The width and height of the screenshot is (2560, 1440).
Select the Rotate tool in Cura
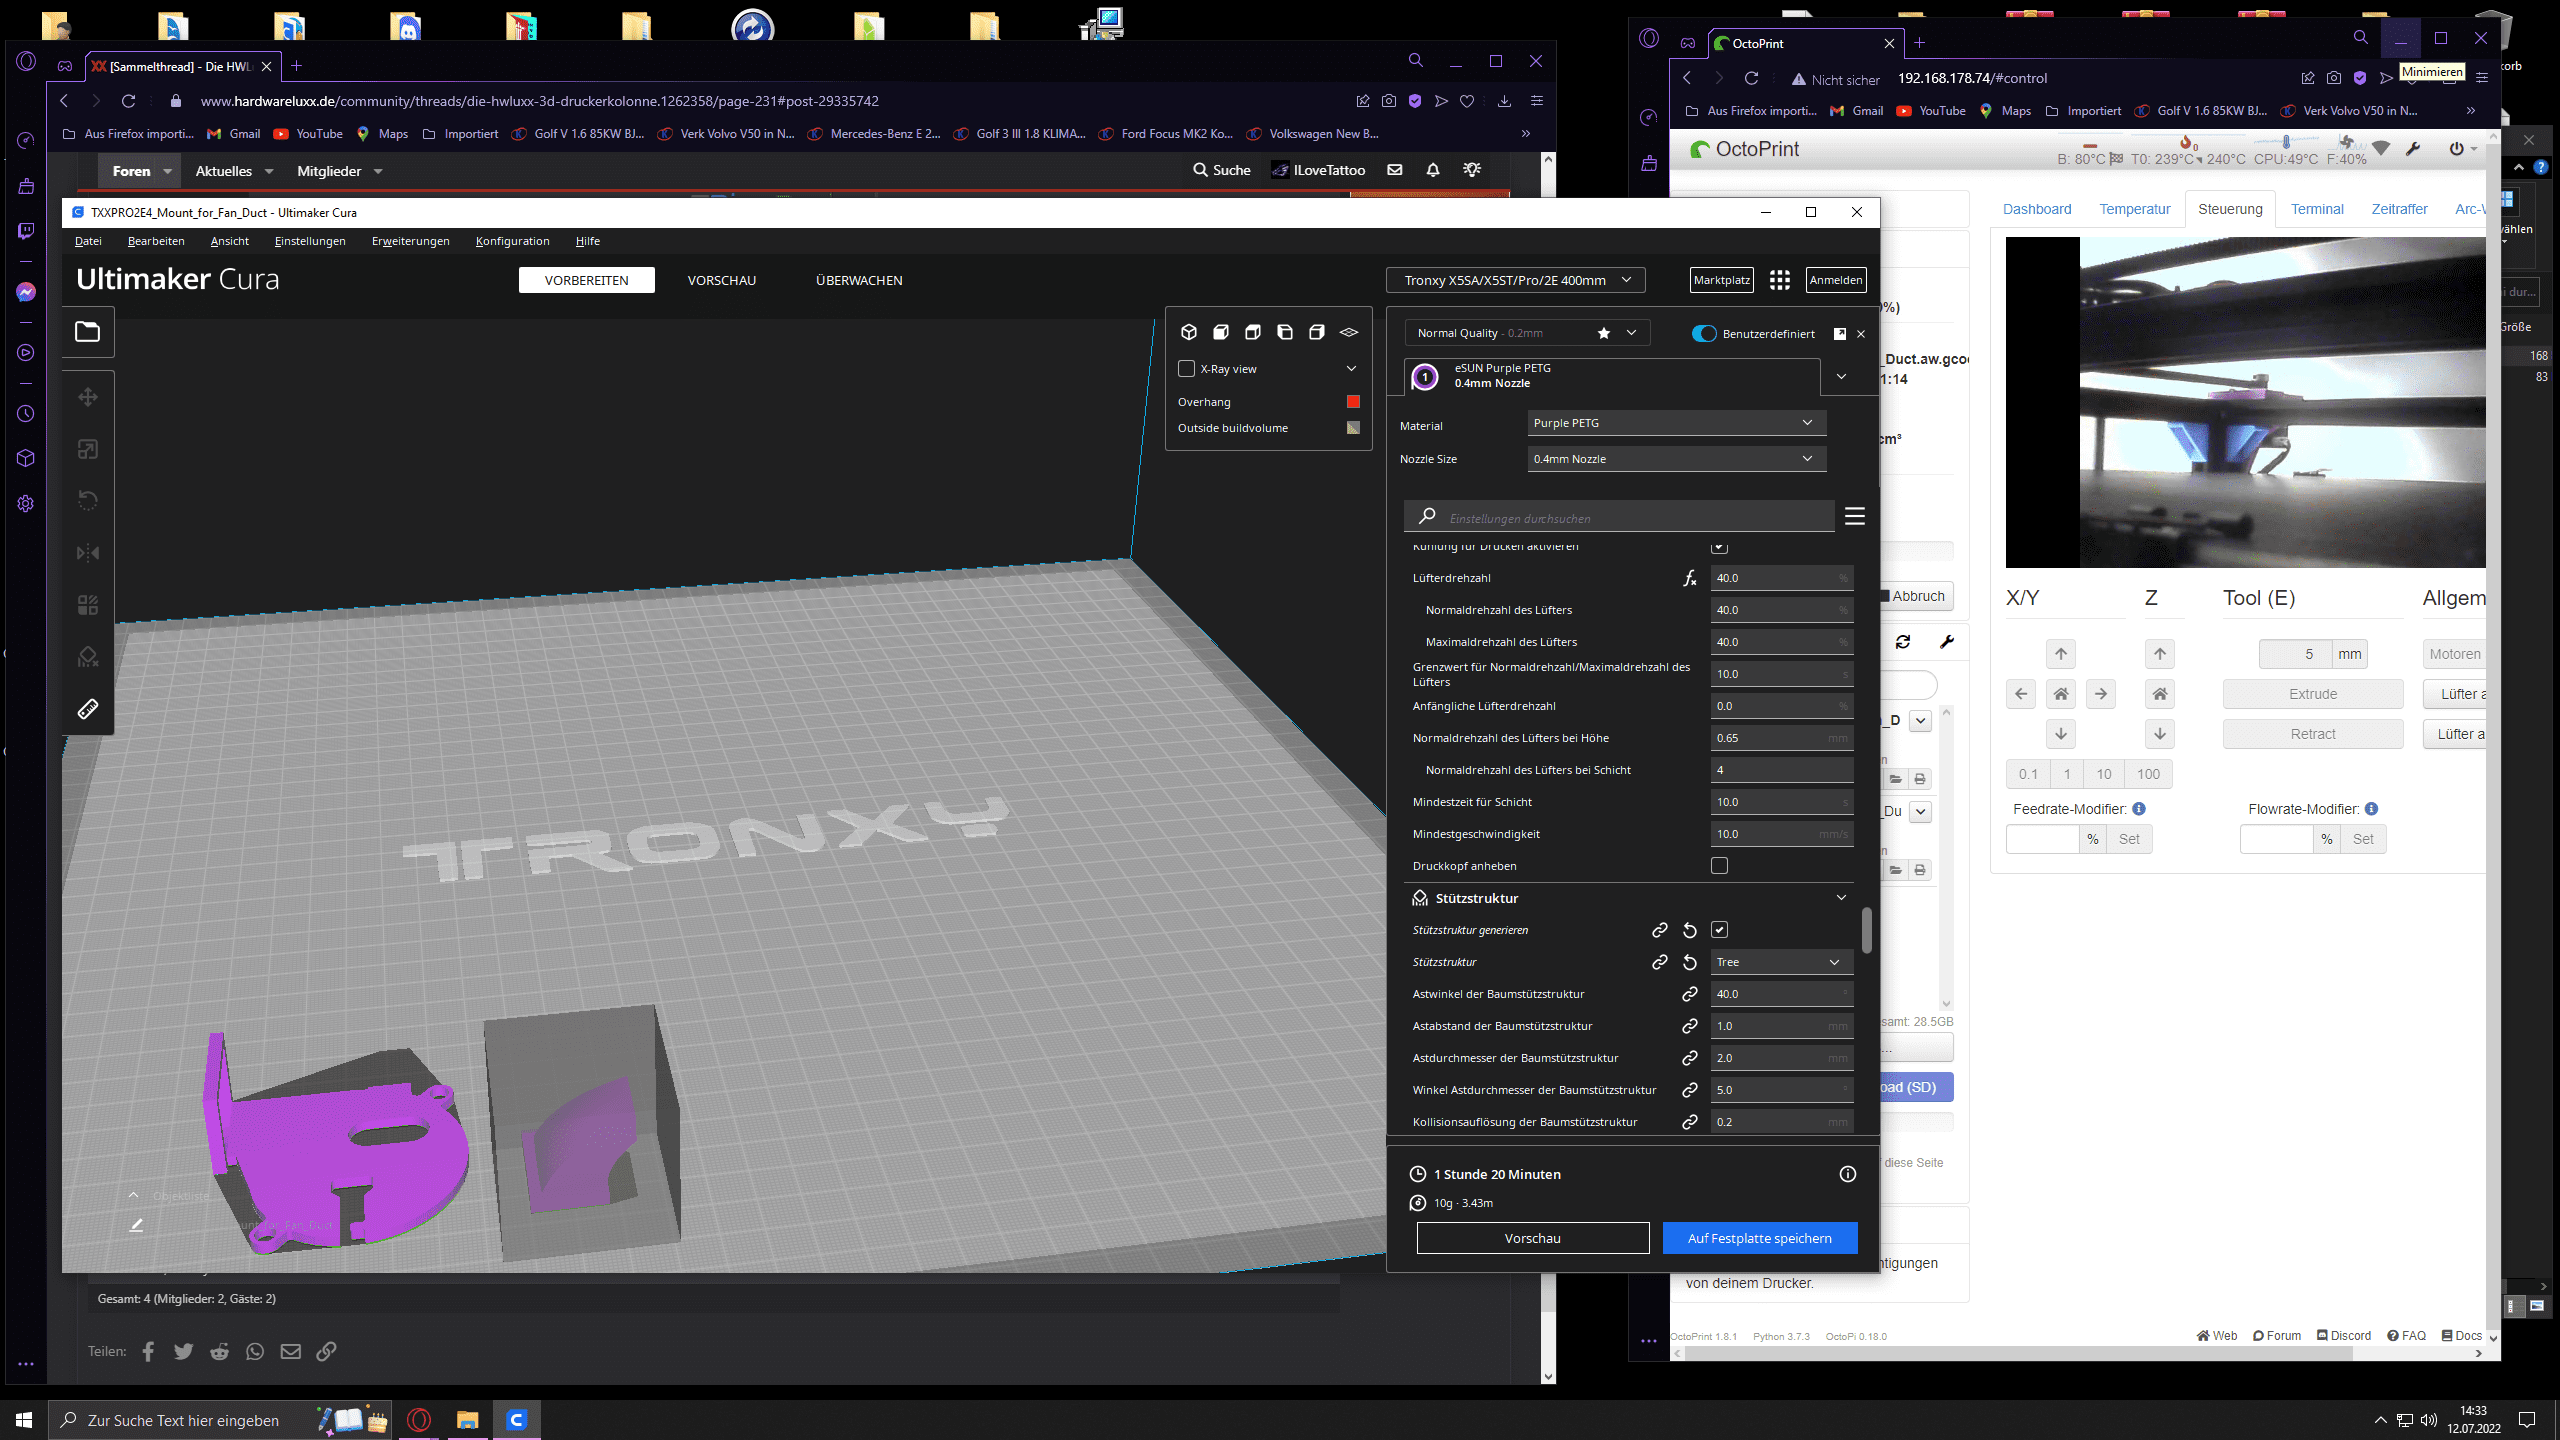pos(88,501)
